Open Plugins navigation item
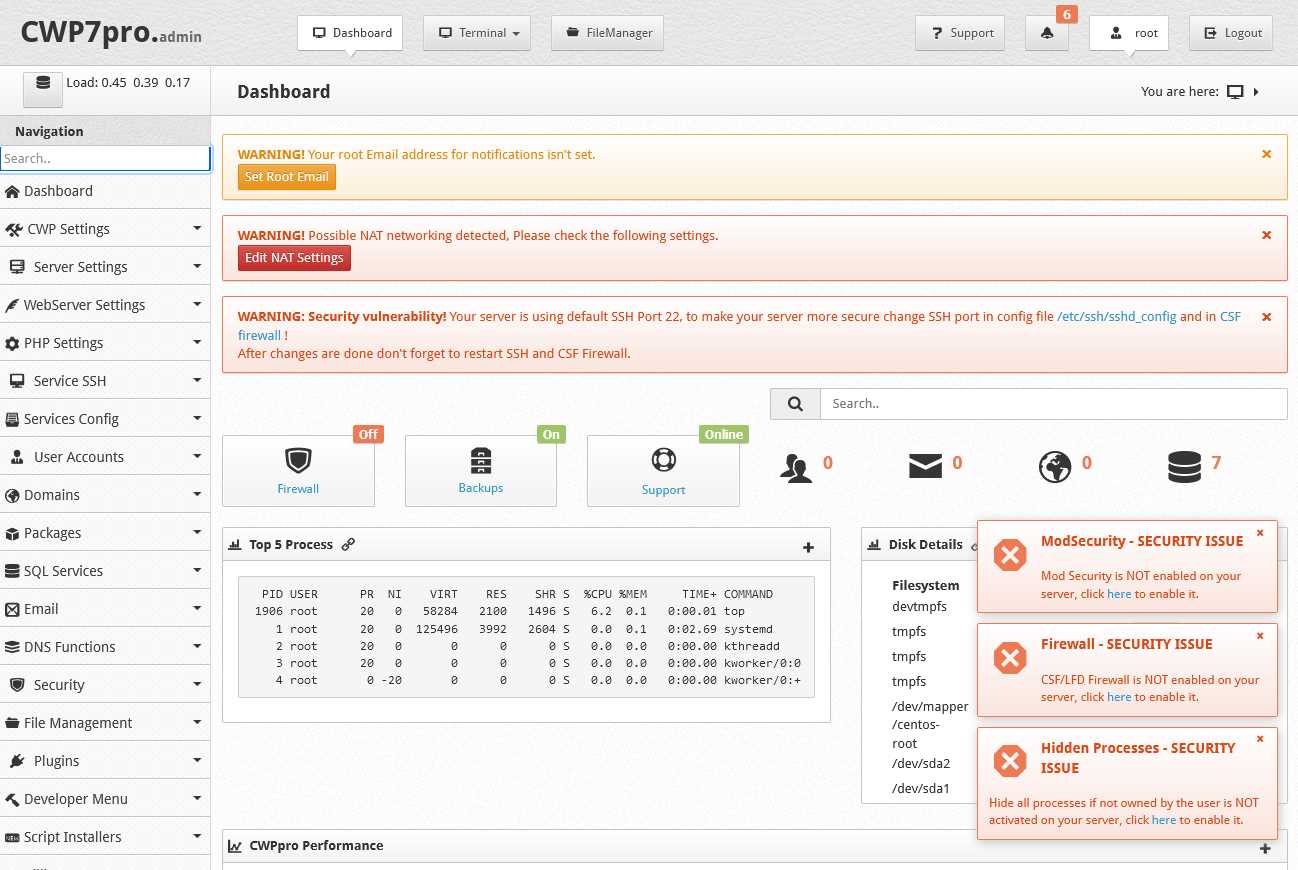Image resolution: width=1298 pixels, height=870 pixels. (105, 761)
